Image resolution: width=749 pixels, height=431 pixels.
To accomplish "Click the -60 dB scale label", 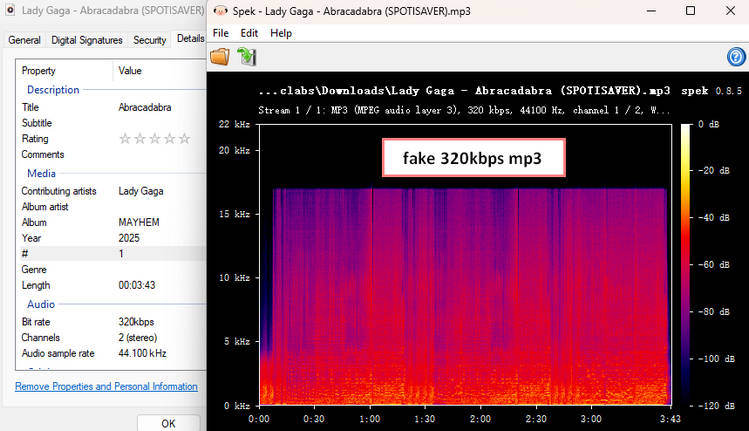I will click(714, 265).
